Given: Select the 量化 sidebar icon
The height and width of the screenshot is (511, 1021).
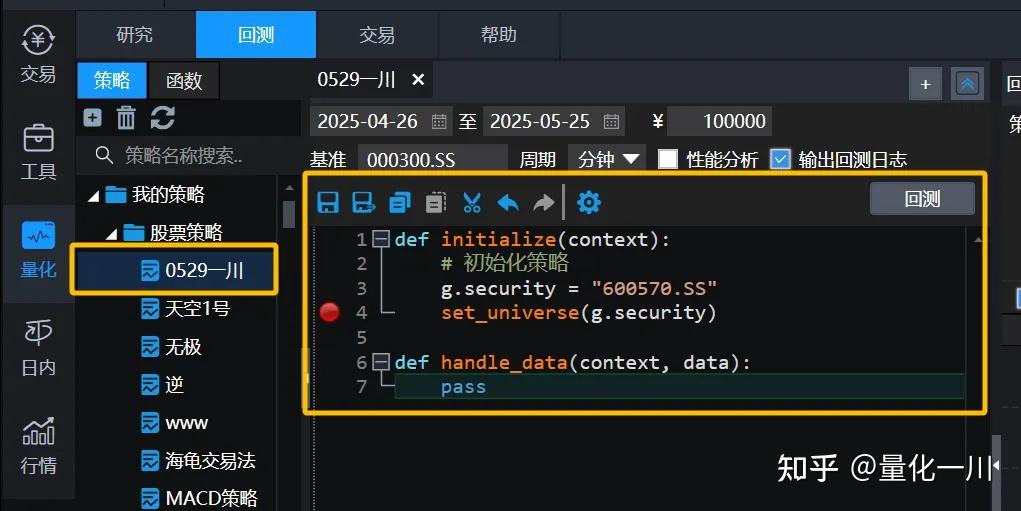Looking at the screenshot, I should pyautogui.click(x=38, y=251).
